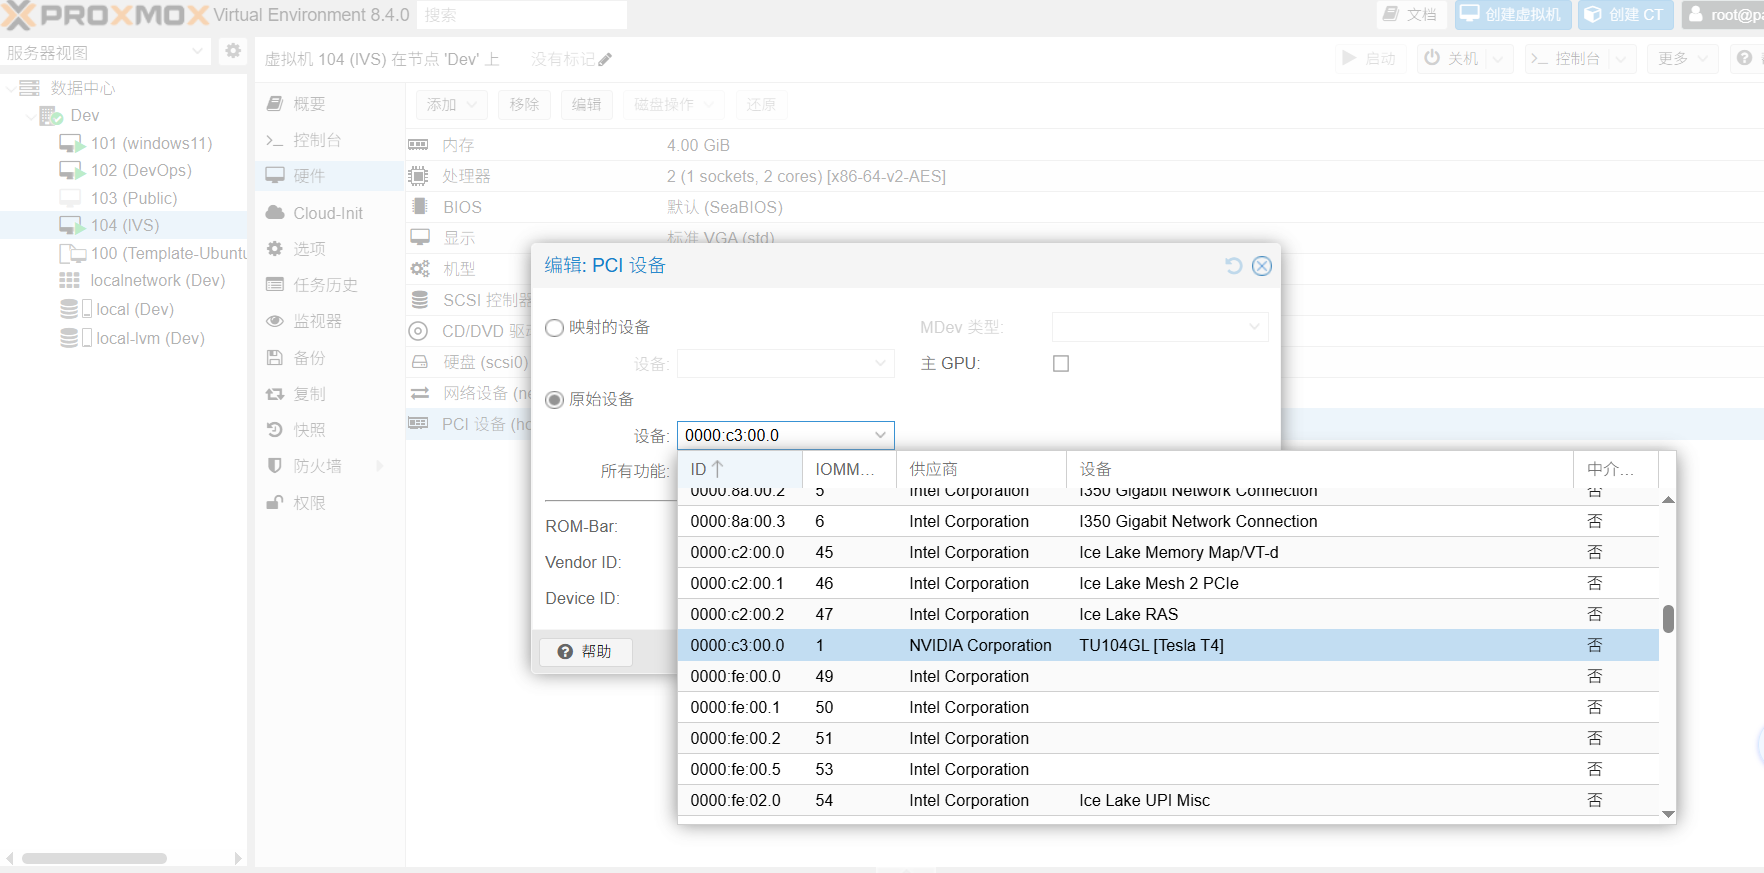This screenshot has width=1764, height=873.
Task: Open the Summary (概要) tab
Action: 328,104
